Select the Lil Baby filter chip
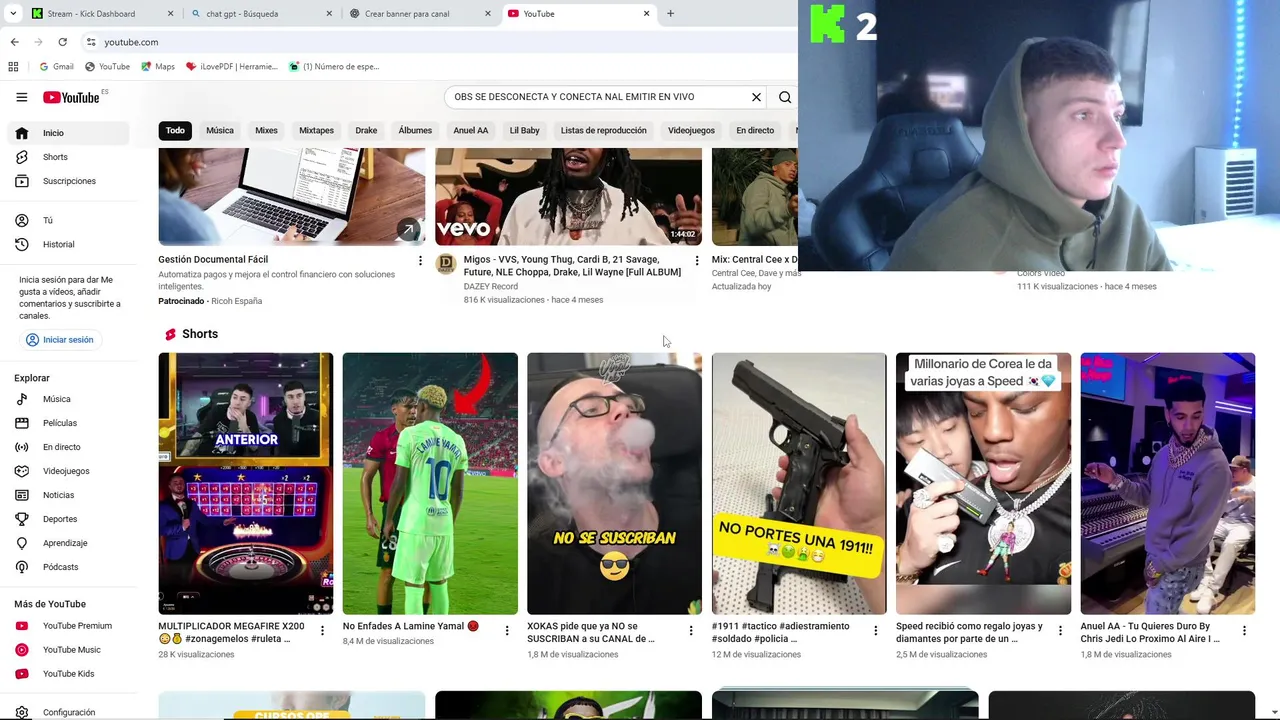 point(524,131)
